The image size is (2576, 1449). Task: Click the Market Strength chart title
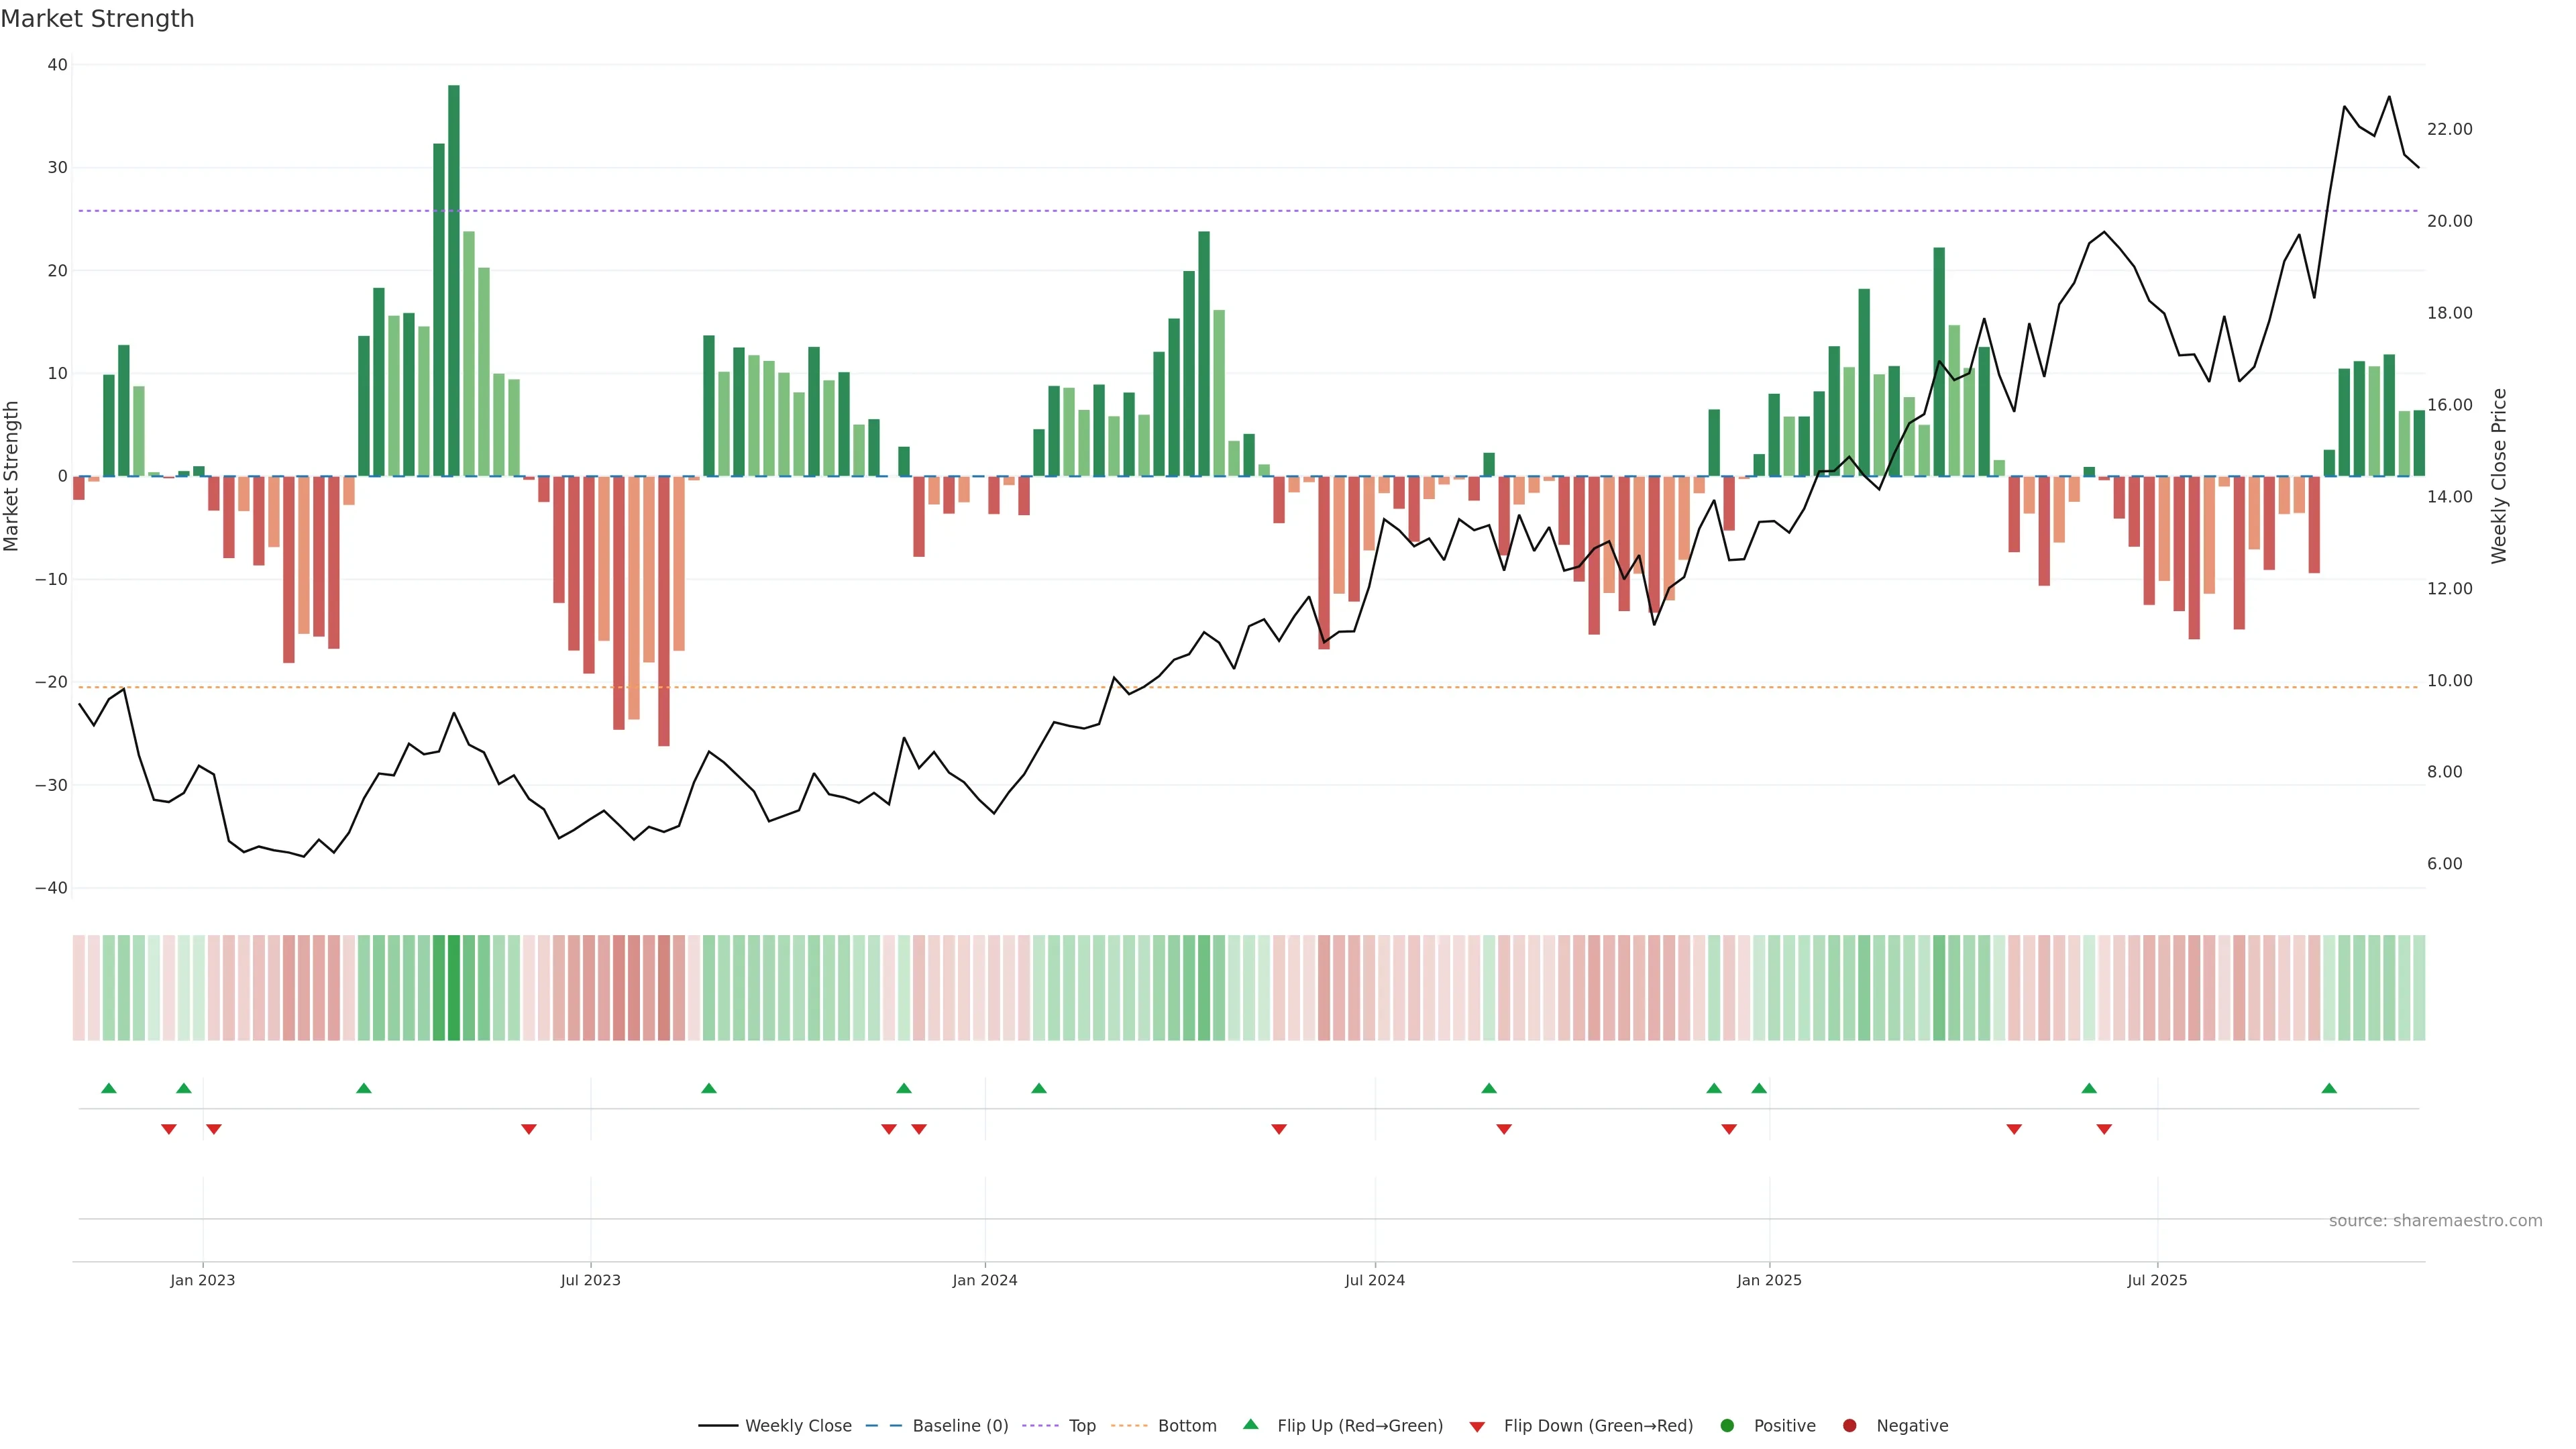97,19
